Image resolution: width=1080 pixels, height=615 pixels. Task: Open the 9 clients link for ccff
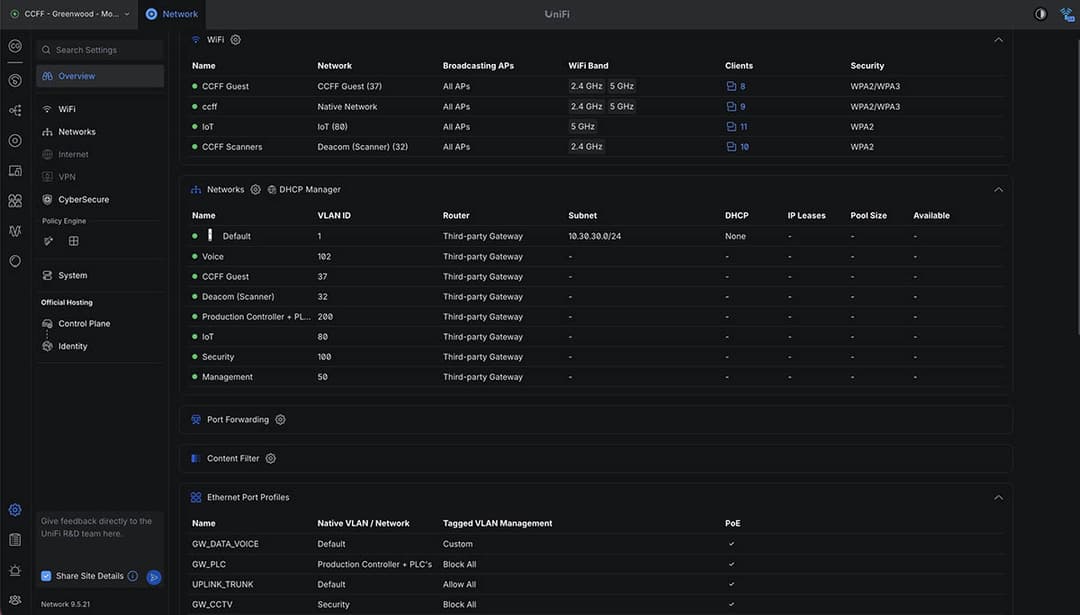736,107
